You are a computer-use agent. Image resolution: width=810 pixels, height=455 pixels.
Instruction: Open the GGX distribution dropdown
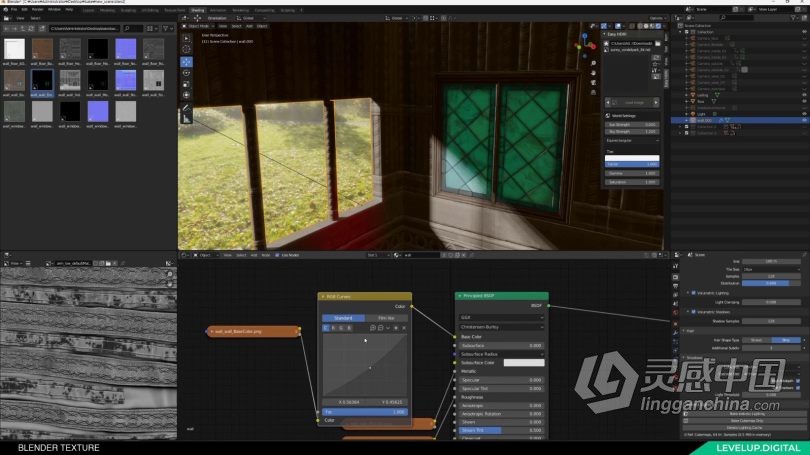(501, 318)
